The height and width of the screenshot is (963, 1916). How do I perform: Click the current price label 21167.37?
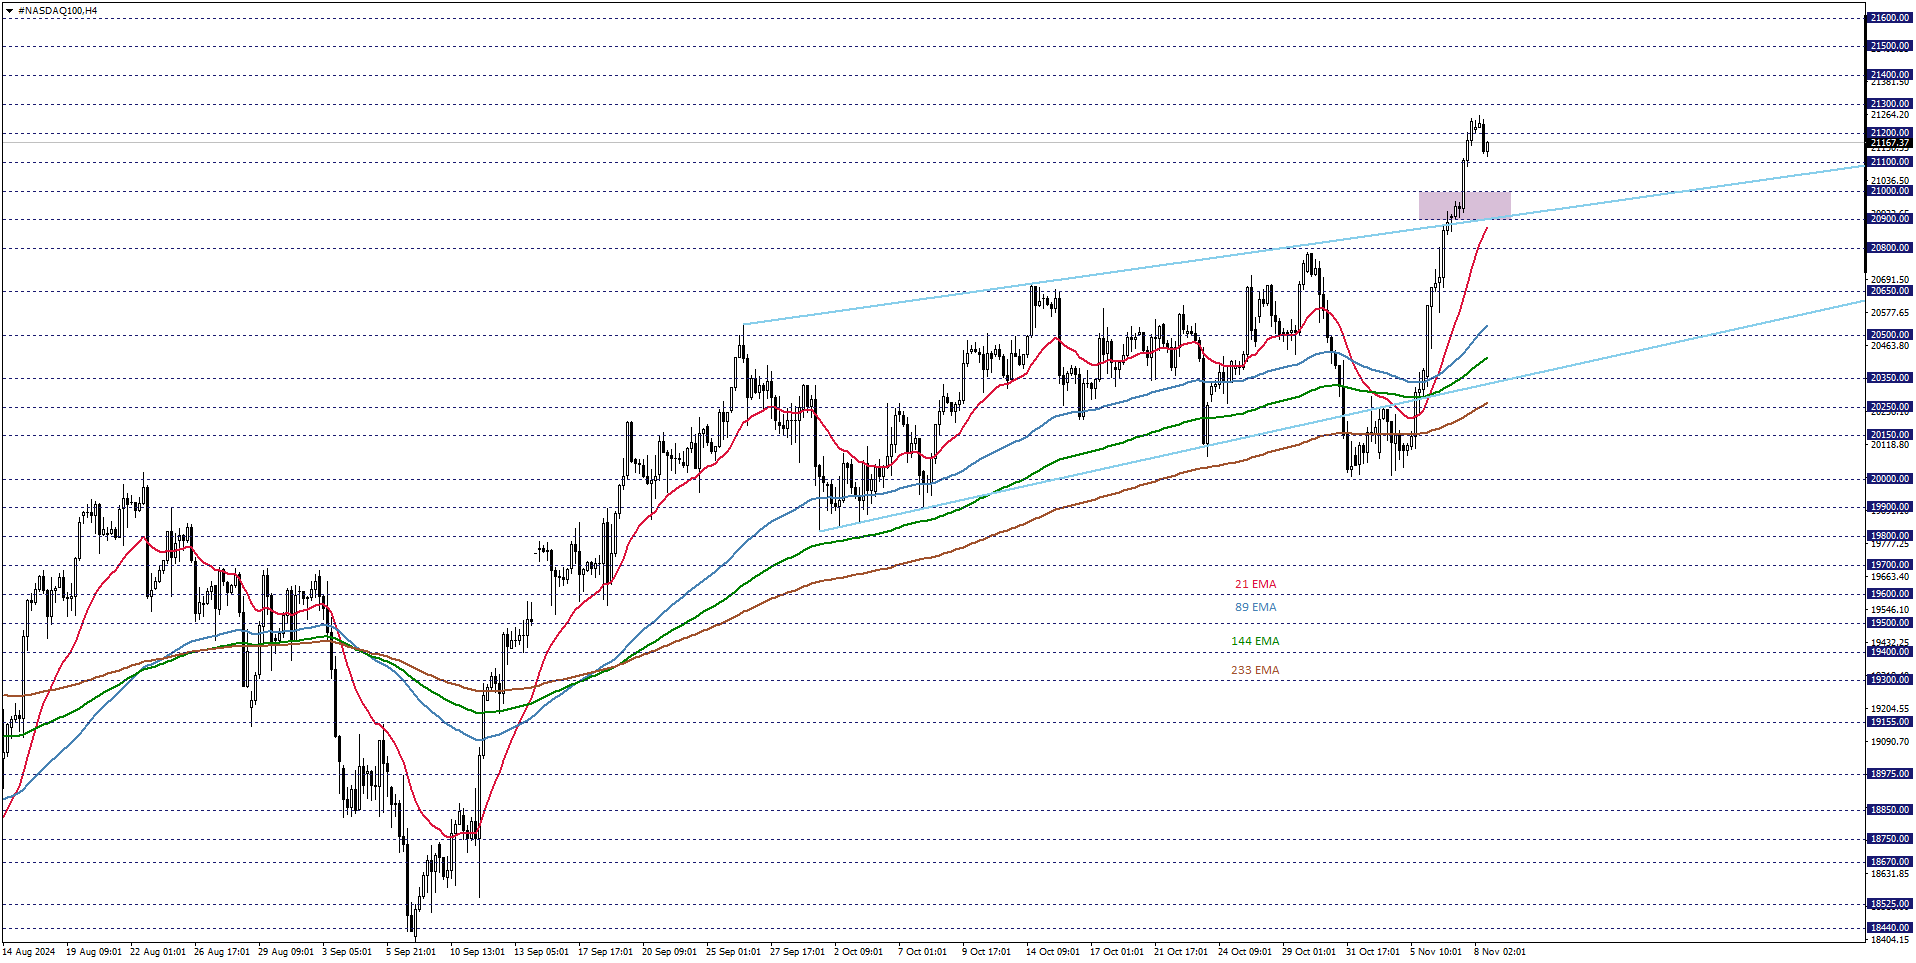point(1889,143)
